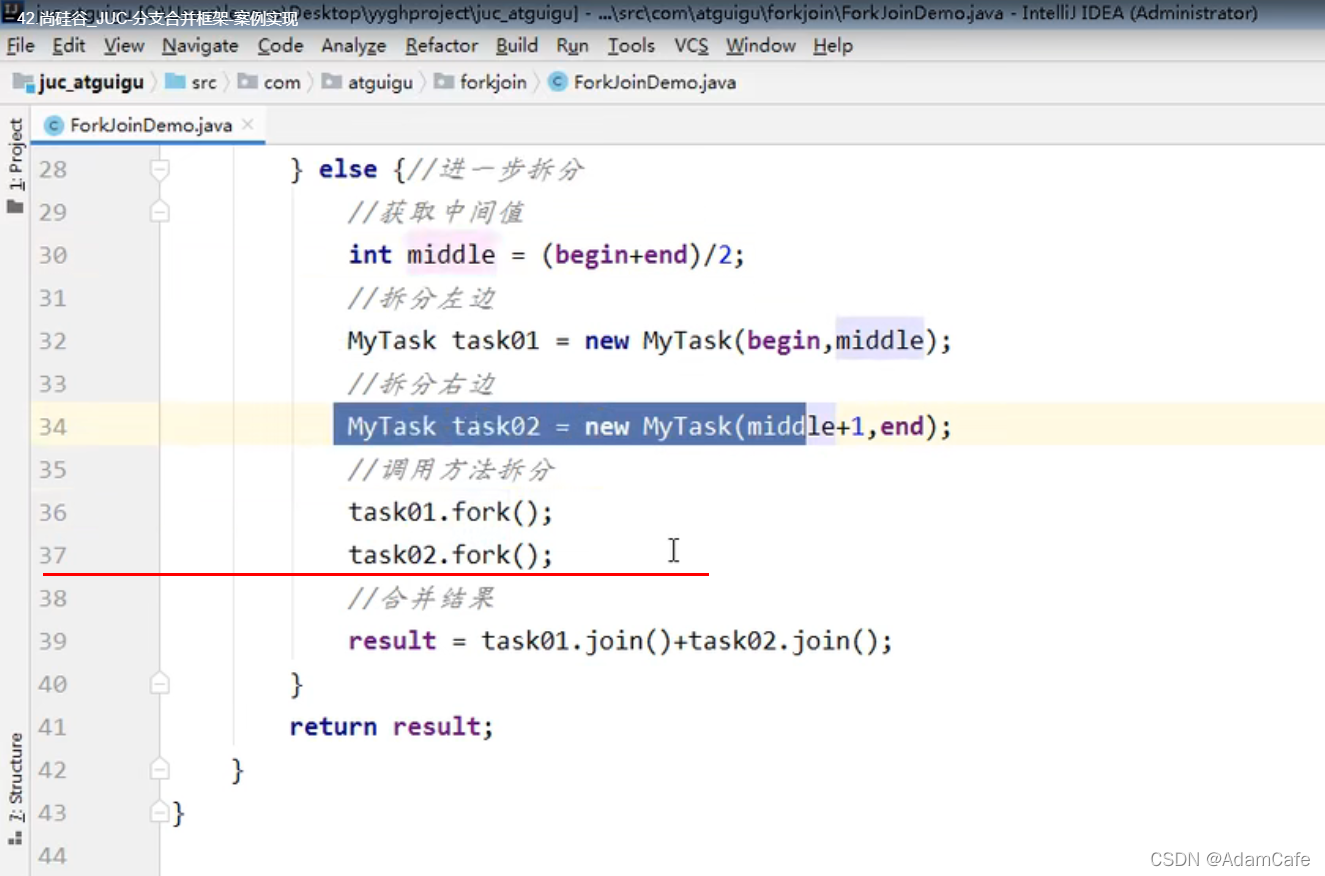Click line number 30 in gutter
This screenshot has width=1325, height=876.
pyautogui.click(x=52, y=255)
